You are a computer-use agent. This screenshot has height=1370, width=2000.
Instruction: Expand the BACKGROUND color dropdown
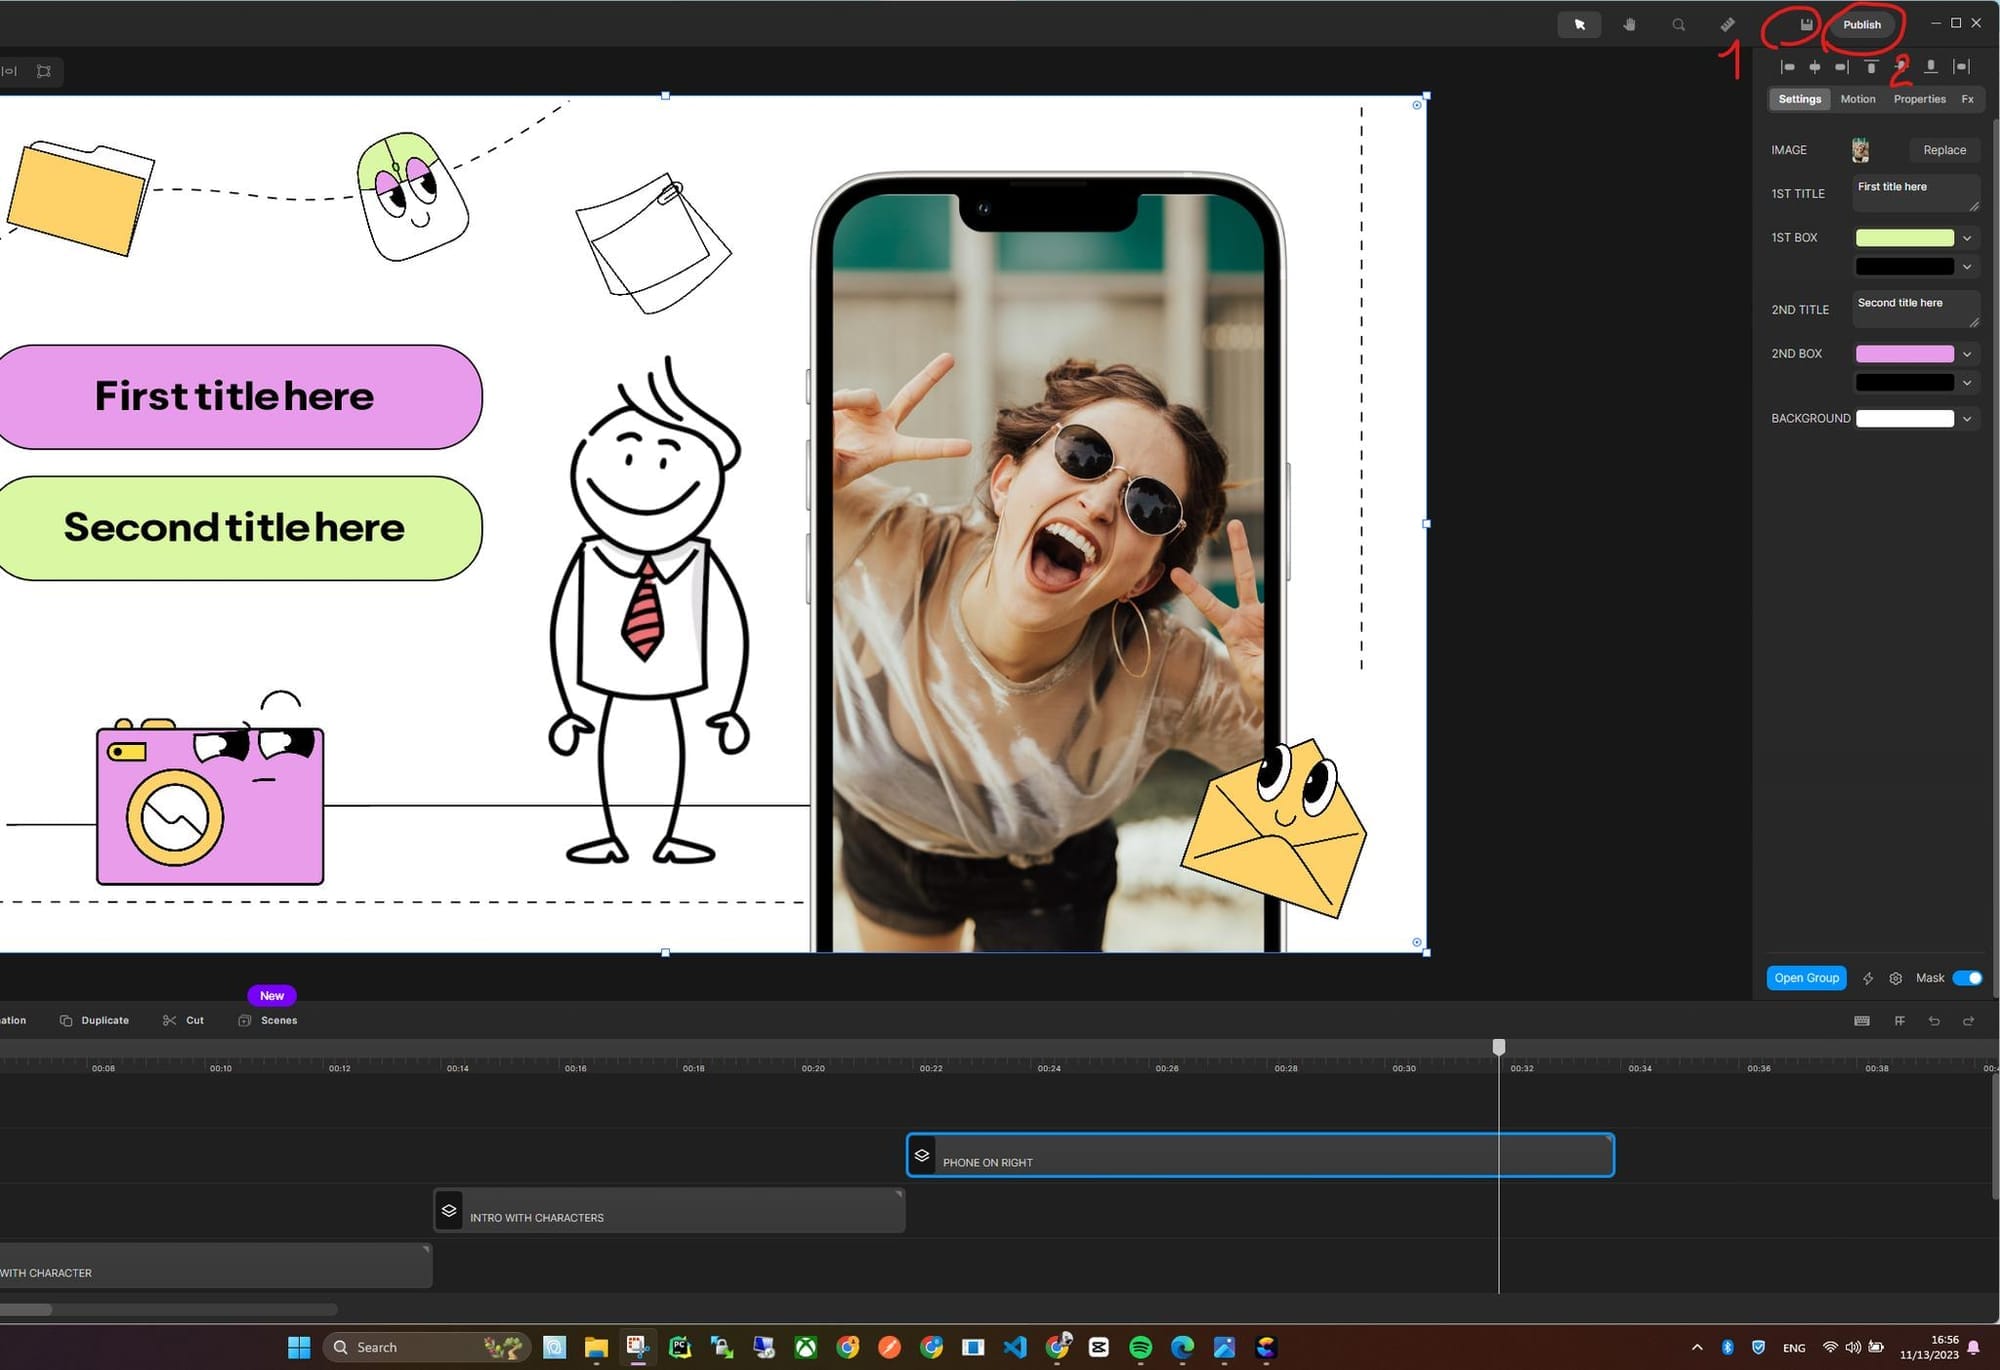click(x=1967, y=419)
